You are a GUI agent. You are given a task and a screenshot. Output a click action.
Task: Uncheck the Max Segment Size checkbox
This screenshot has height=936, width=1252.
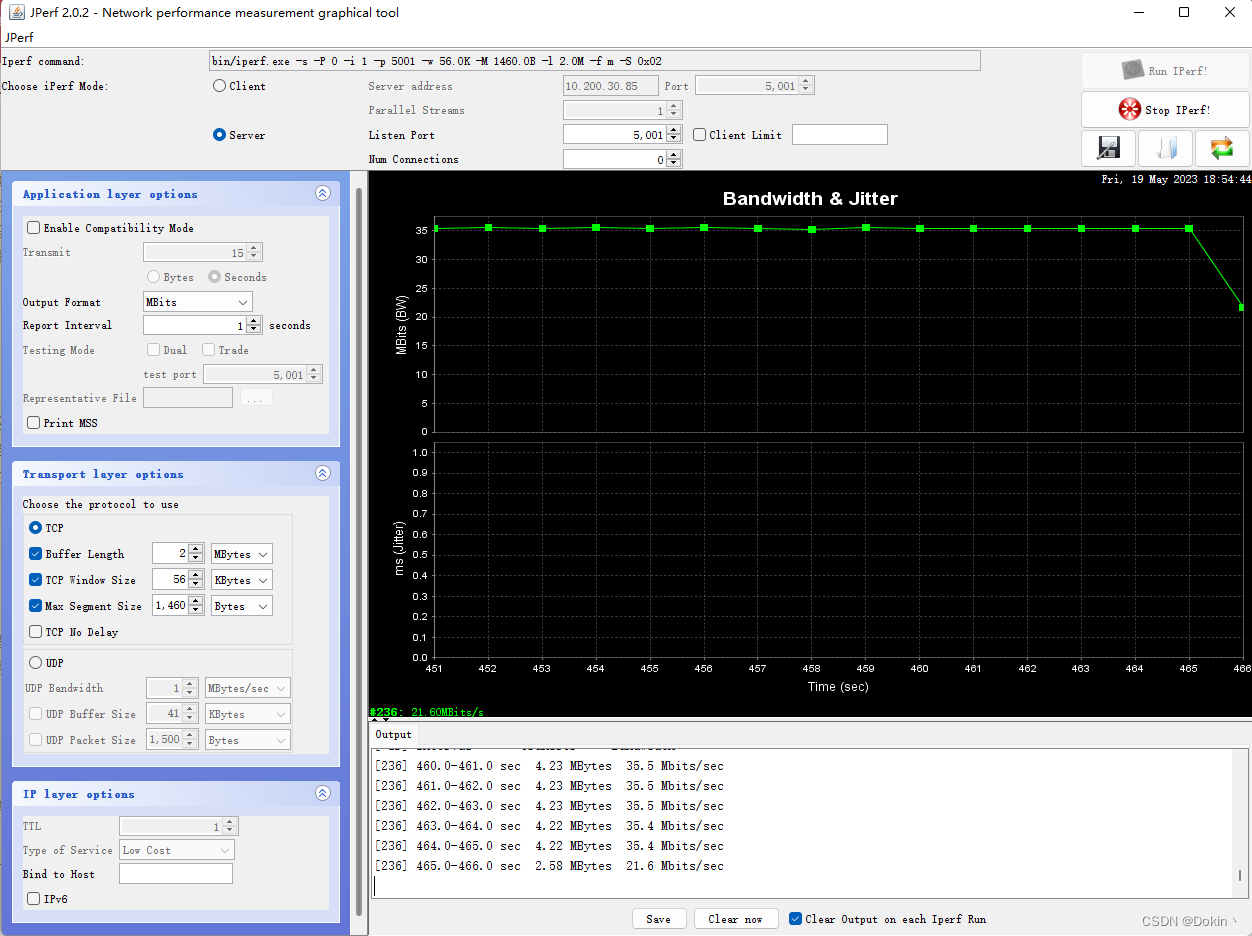click(36, 606)
